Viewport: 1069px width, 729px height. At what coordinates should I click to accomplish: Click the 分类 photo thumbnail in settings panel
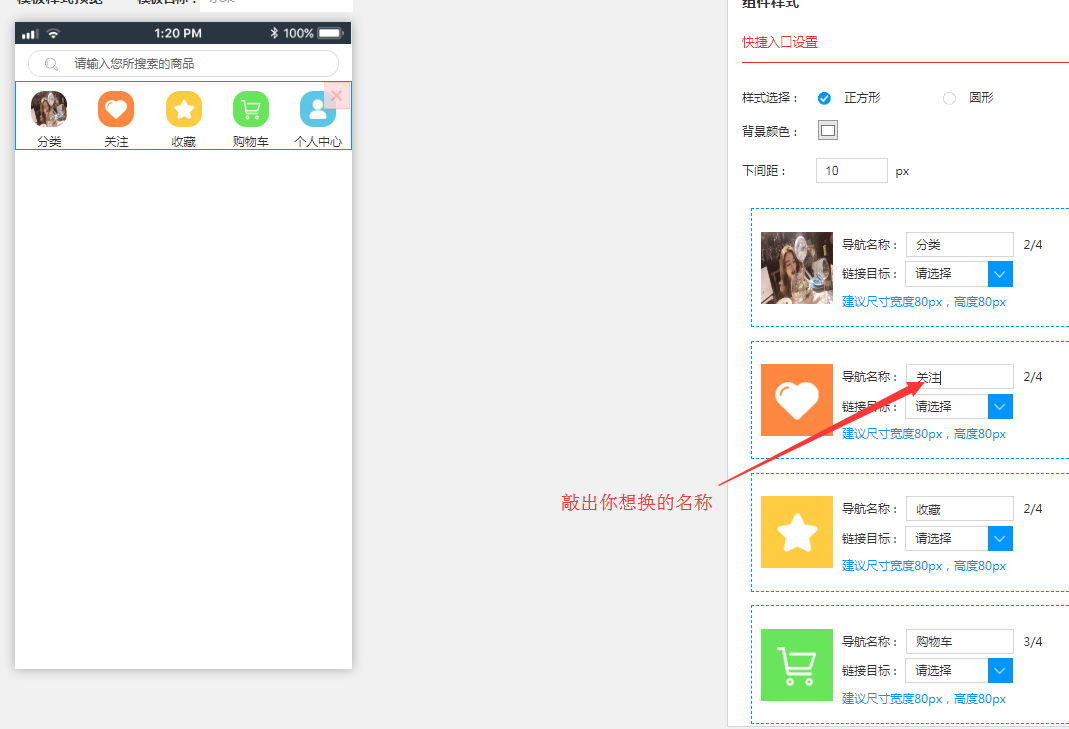[797, 268]
